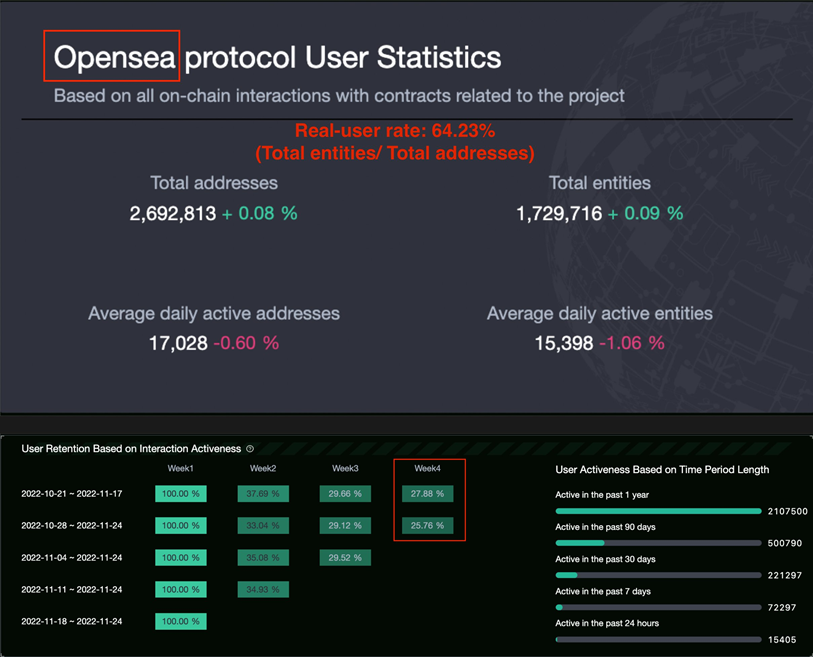The image size is (813, 657).
Task: Select the 2022-10-21 ~ 2022-11-17 row label
Action: pos(72,494)
